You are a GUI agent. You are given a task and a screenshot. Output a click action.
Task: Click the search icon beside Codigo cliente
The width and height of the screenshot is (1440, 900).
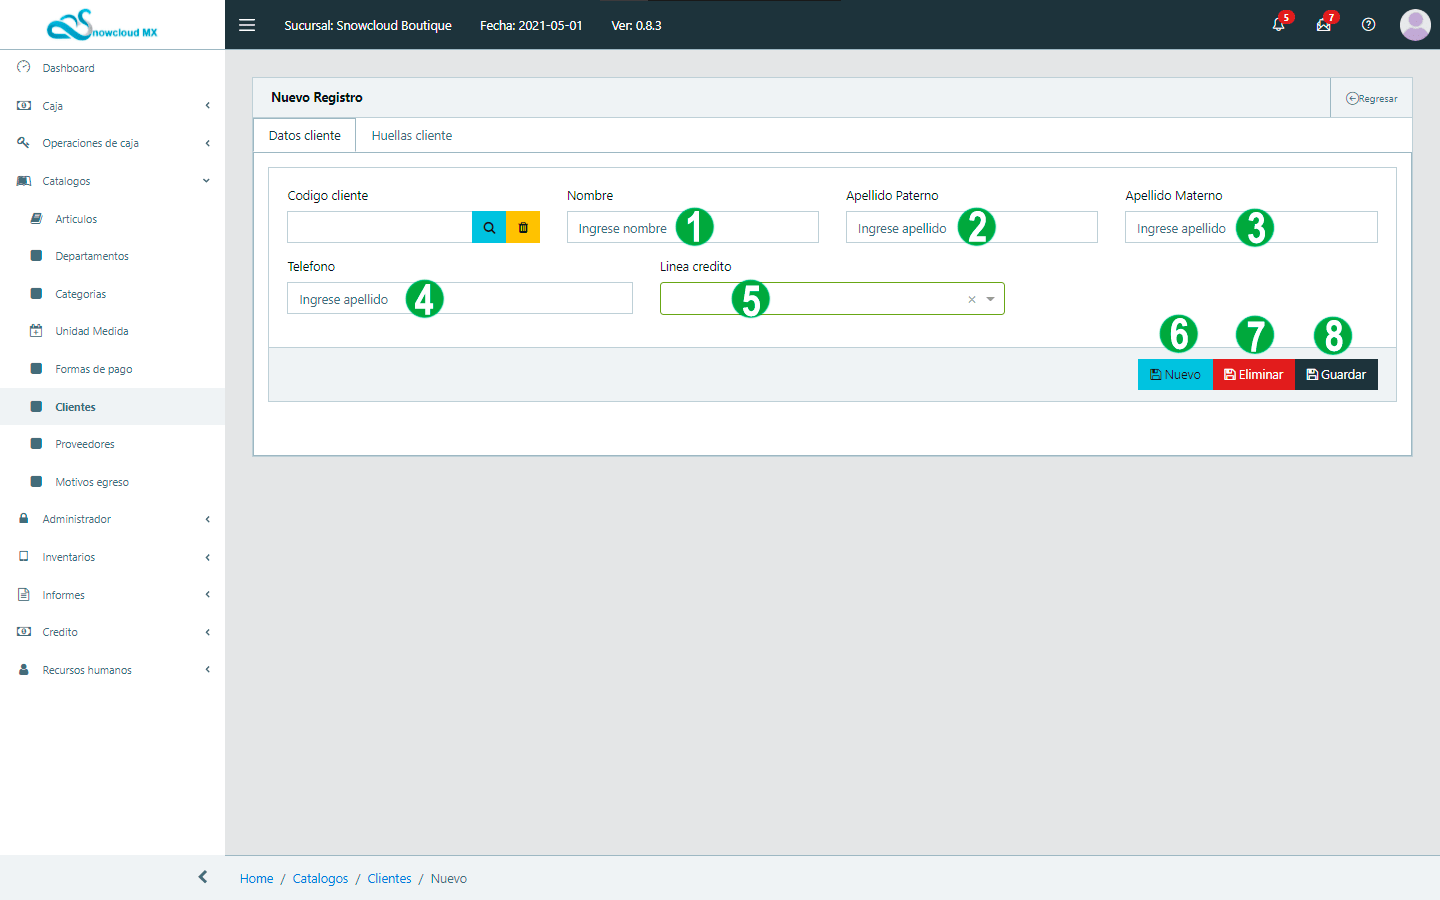(489, 228)
